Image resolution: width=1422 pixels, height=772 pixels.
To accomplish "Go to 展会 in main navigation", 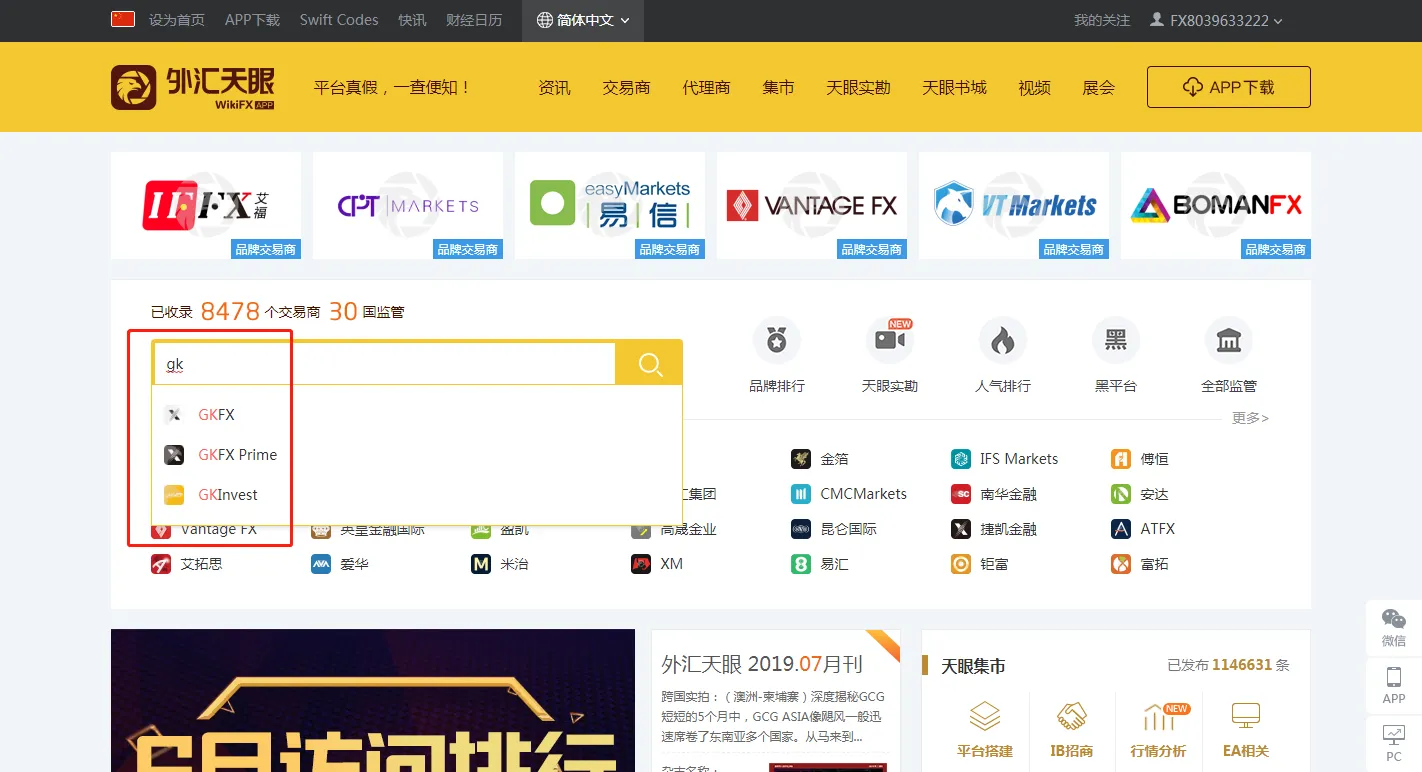I will click(1098, 87).
